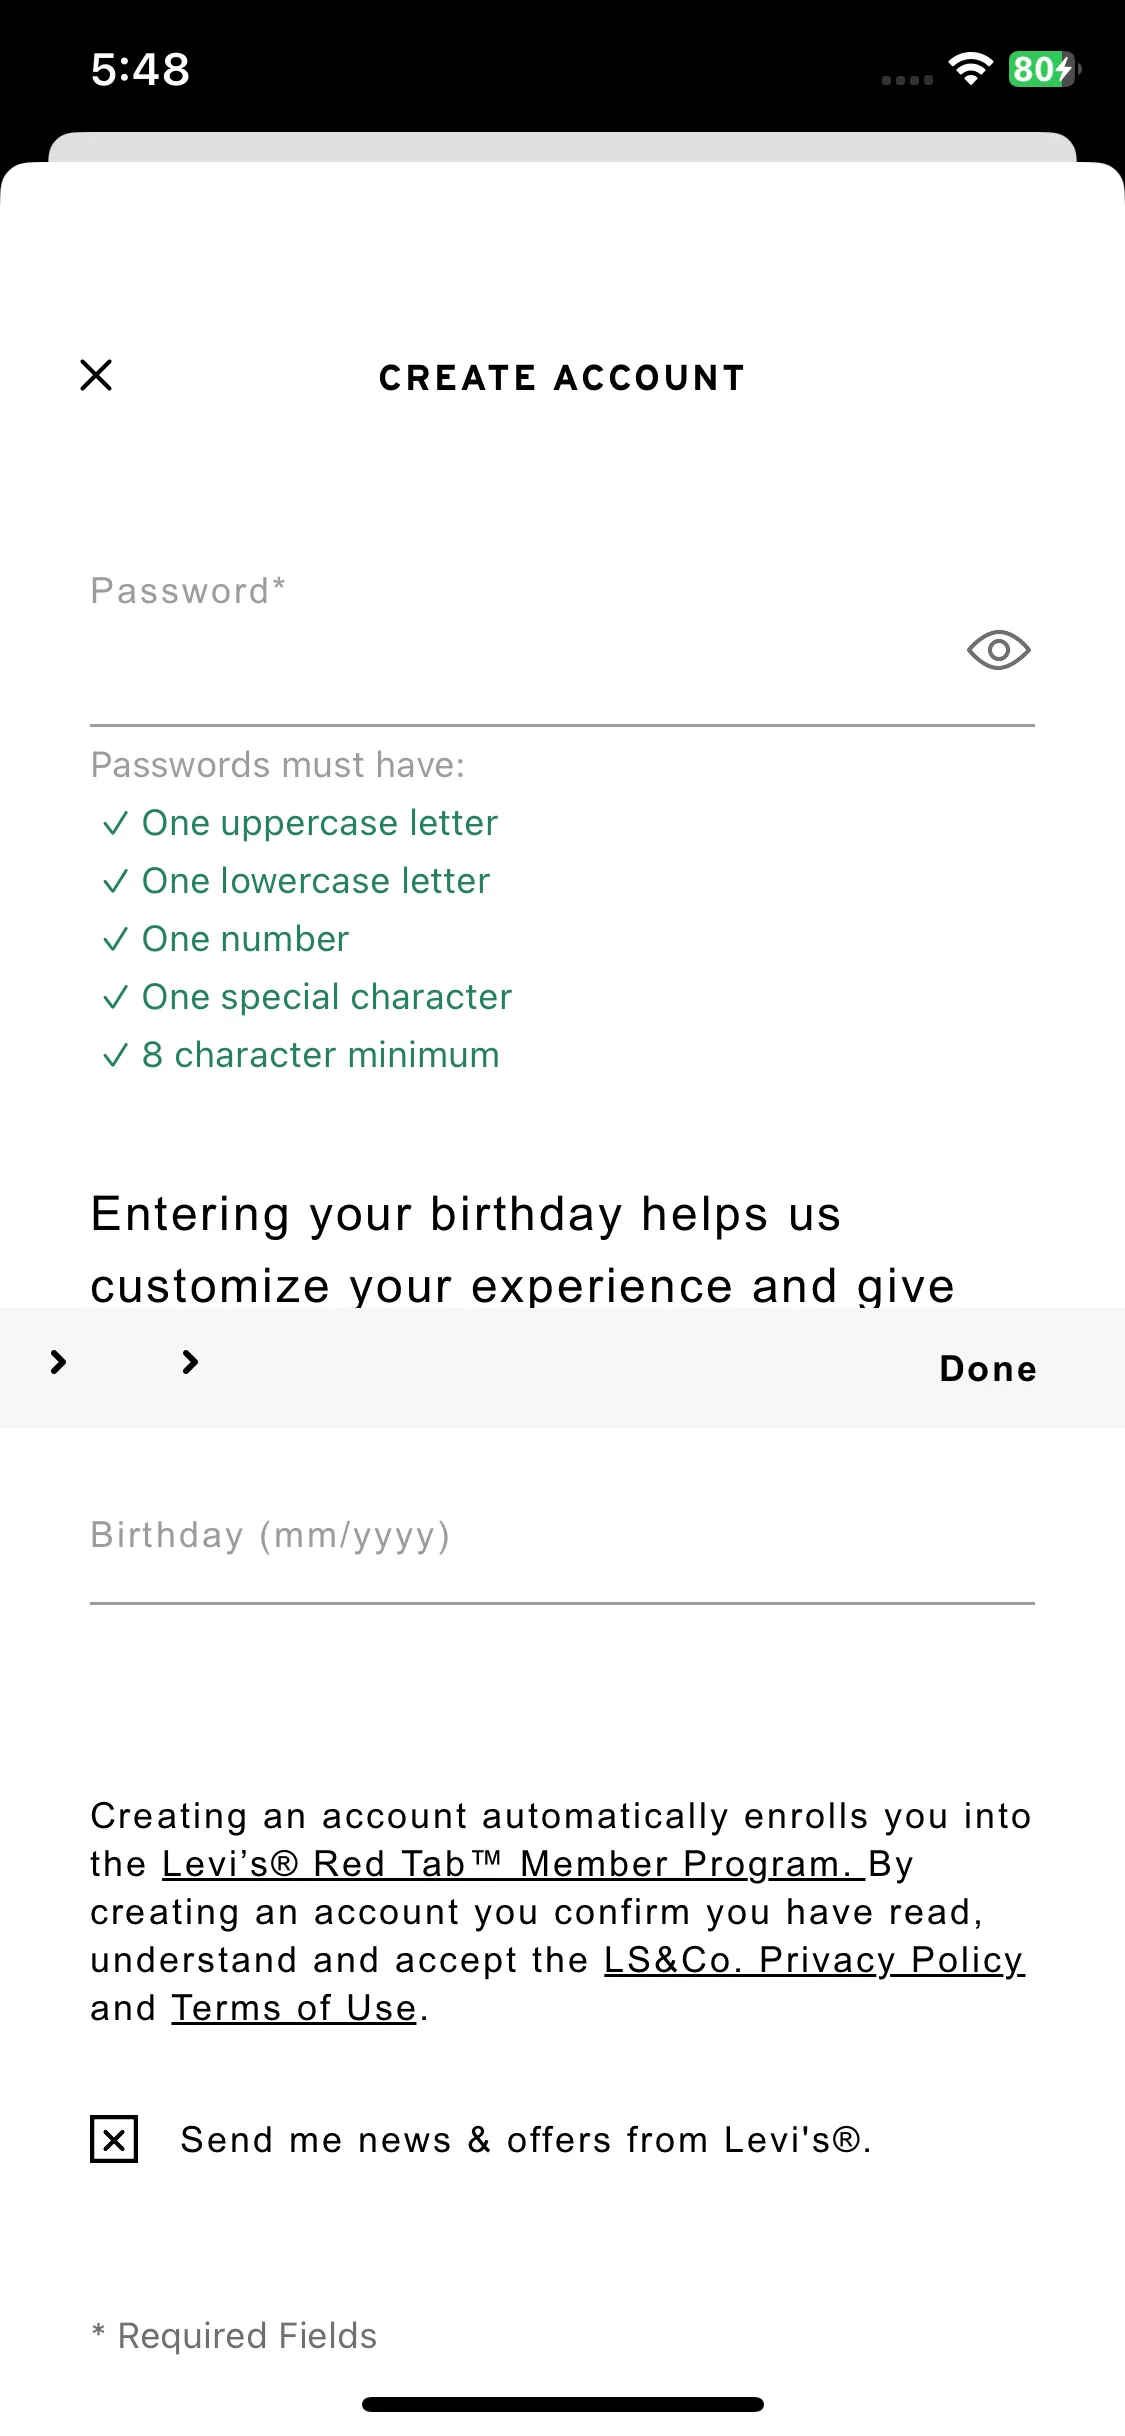Uncheck Send me news & offers checkbox
The image size is (1125, 2436).
coord(114,2139)
